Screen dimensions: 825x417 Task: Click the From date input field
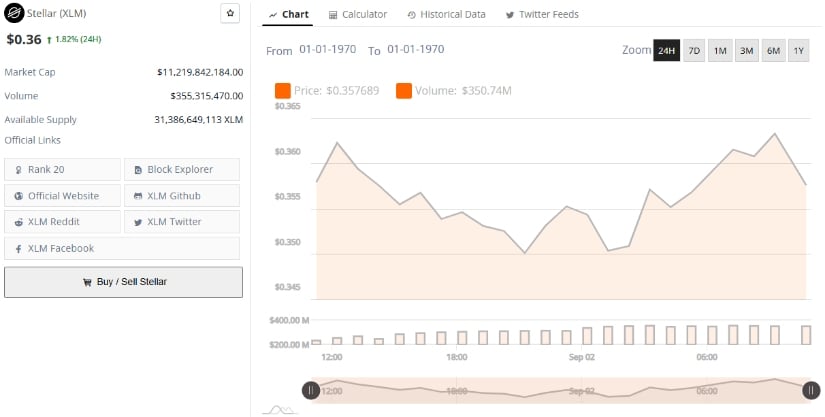pos(328,49)
